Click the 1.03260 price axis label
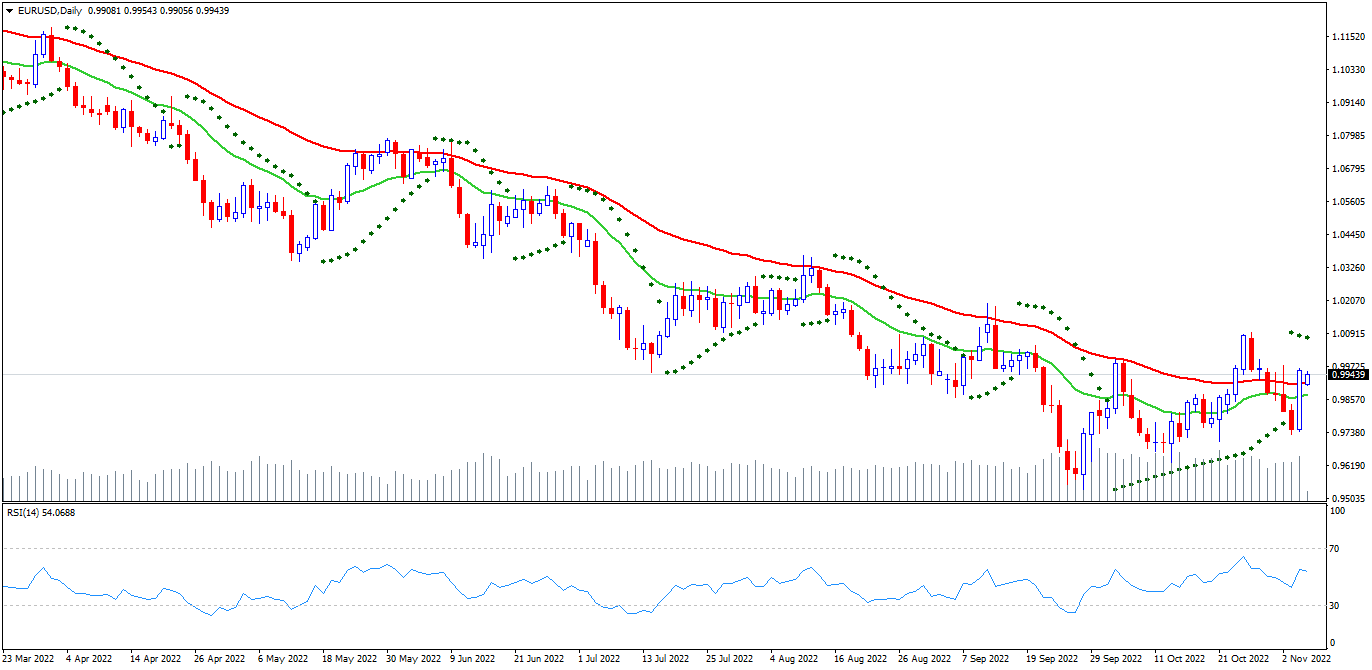Image resolution: width=1372 pixels, height=670 pixels. 1347,267
